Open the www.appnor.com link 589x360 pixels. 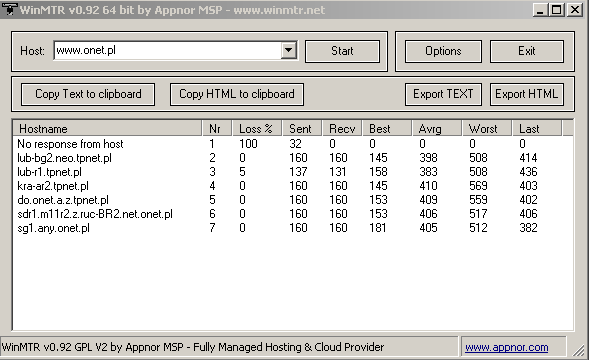[x=506, y=347]
